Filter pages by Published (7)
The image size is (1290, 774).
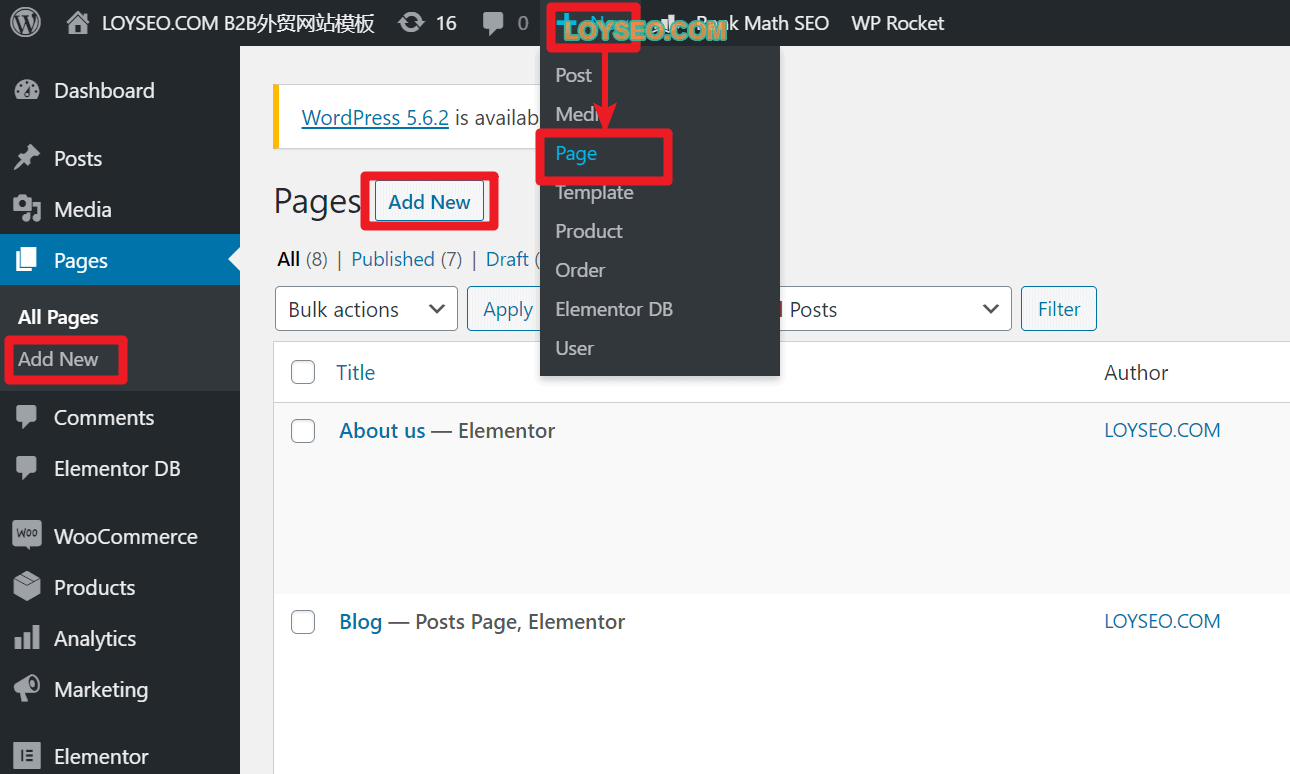click(x=407, y=259)
